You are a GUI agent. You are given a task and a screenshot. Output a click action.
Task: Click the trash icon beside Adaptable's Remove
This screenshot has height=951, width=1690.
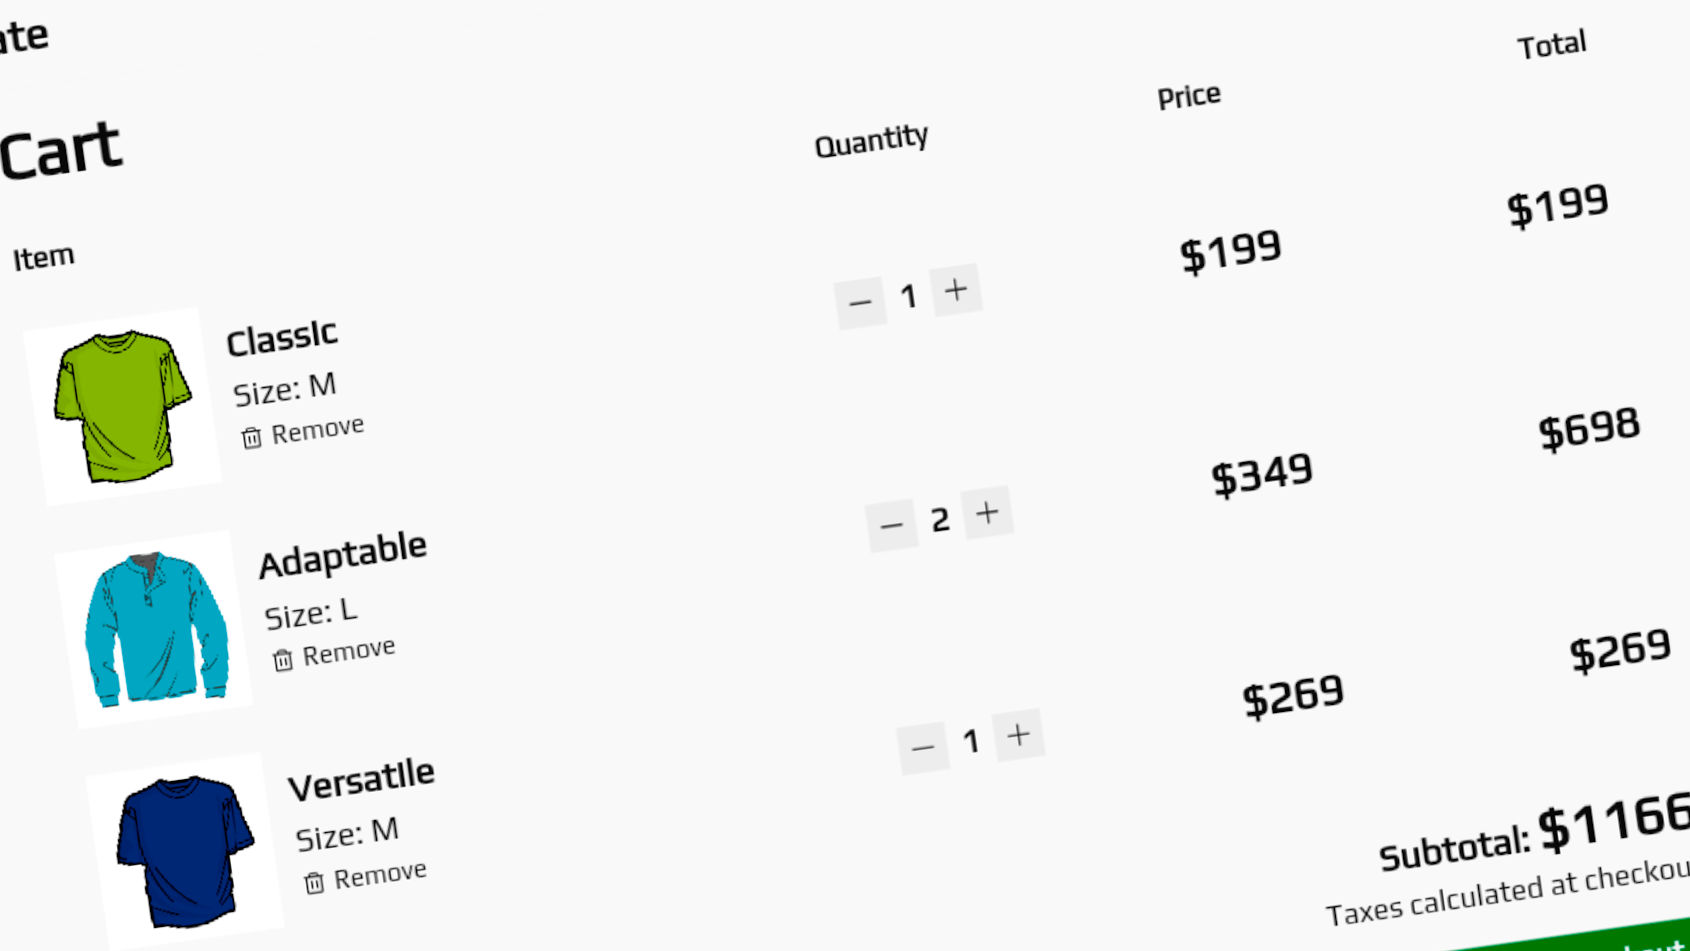tap(283, 659)
